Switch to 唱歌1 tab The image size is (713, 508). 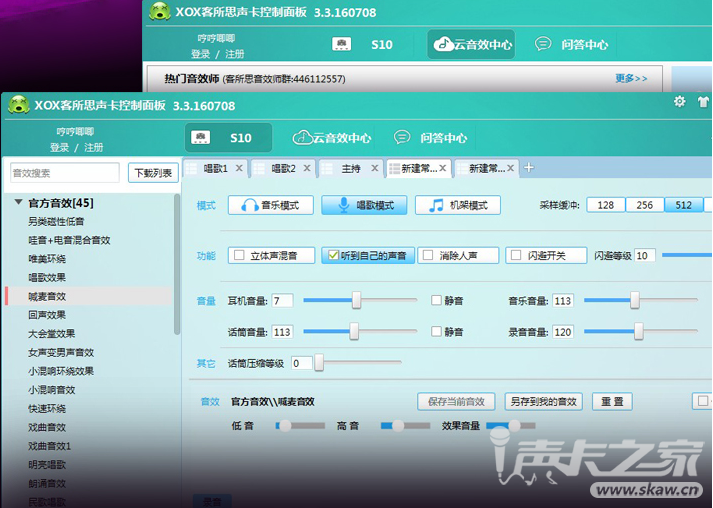pyautogui.click(x=215, y=168)
